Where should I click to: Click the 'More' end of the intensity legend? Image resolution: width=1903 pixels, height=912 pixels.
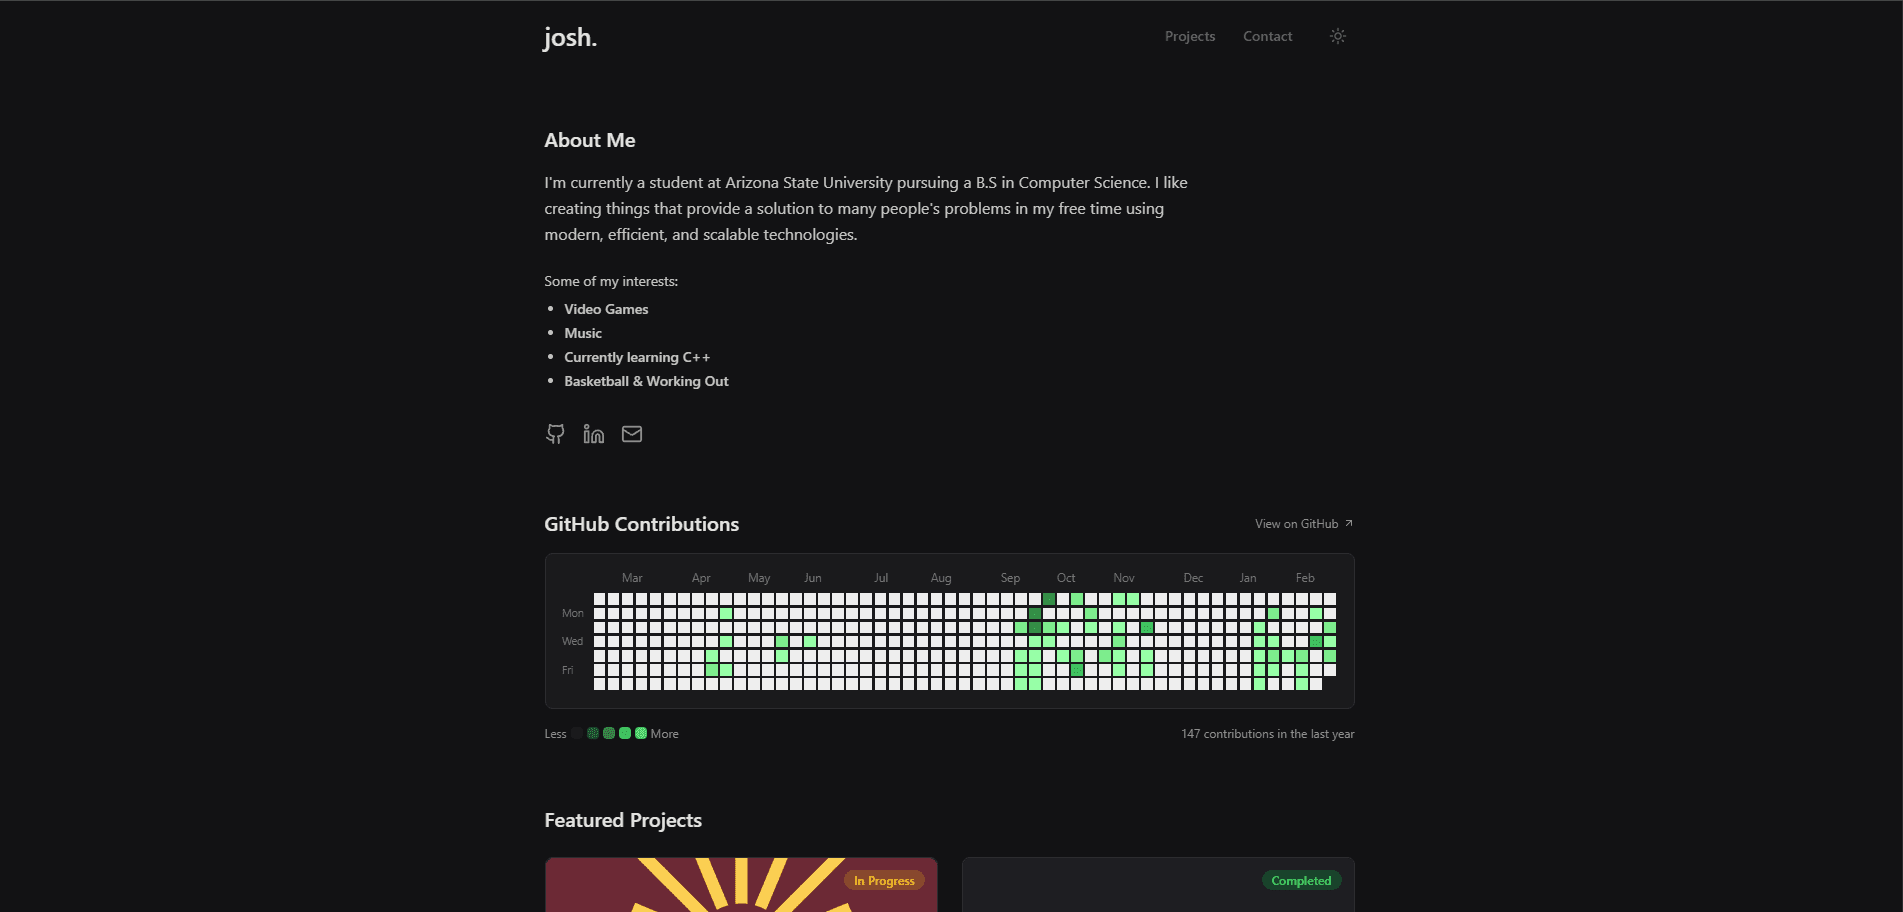665,733
